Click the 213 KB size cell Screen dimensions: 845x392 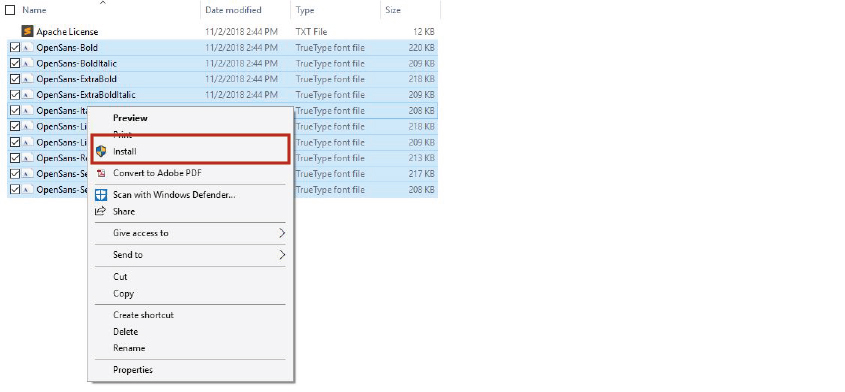(x=422, y=157)
